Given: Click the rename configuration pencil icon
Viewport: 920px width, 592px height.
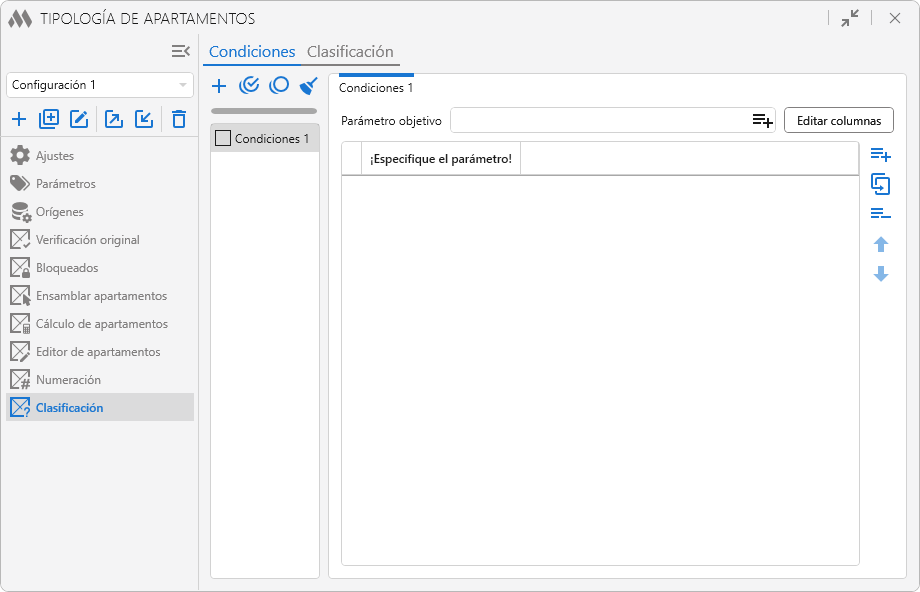Looking at the screenshot, I should click(x=79, y=120).
